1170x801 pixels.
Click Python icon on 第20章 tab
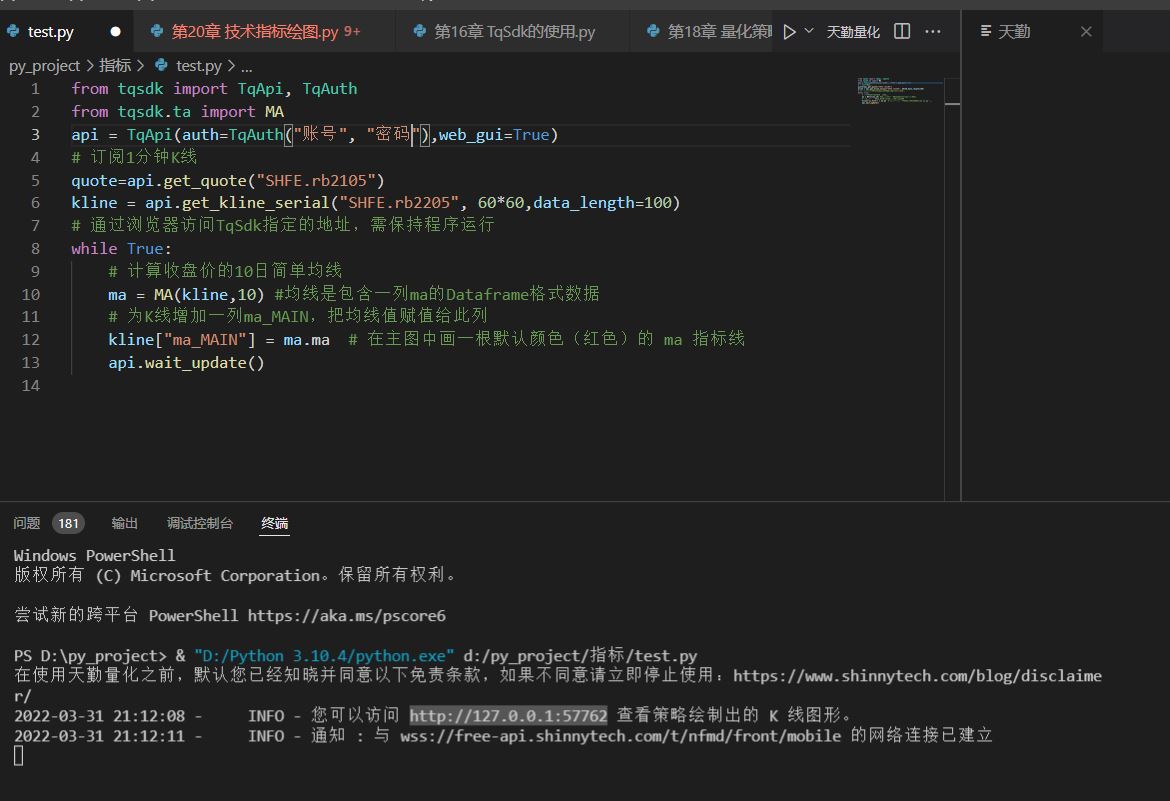pos(157,31)
